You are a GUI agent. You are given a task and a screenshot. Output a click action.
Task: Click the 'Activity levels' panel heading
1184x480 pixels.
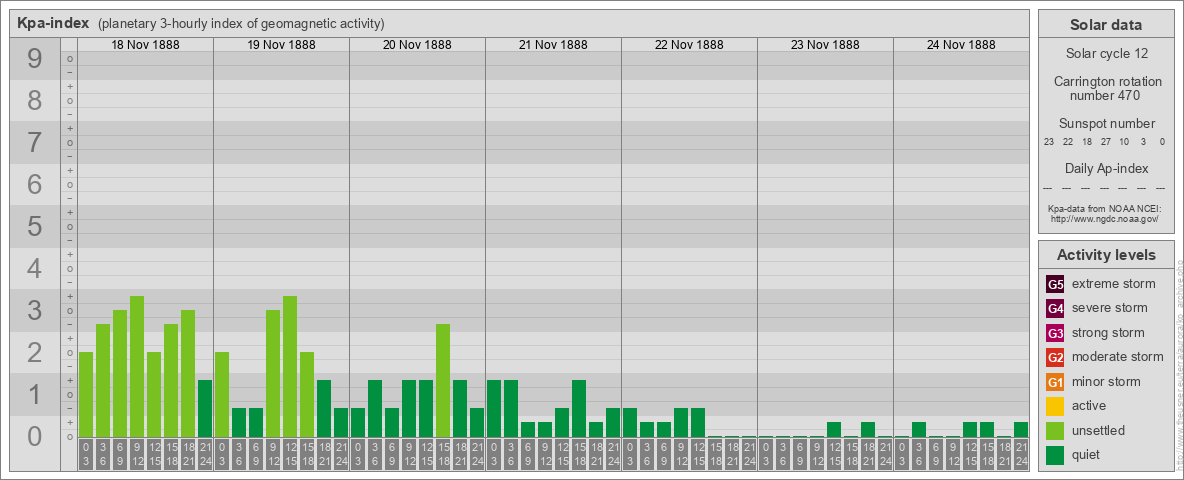click(1106, 255)
